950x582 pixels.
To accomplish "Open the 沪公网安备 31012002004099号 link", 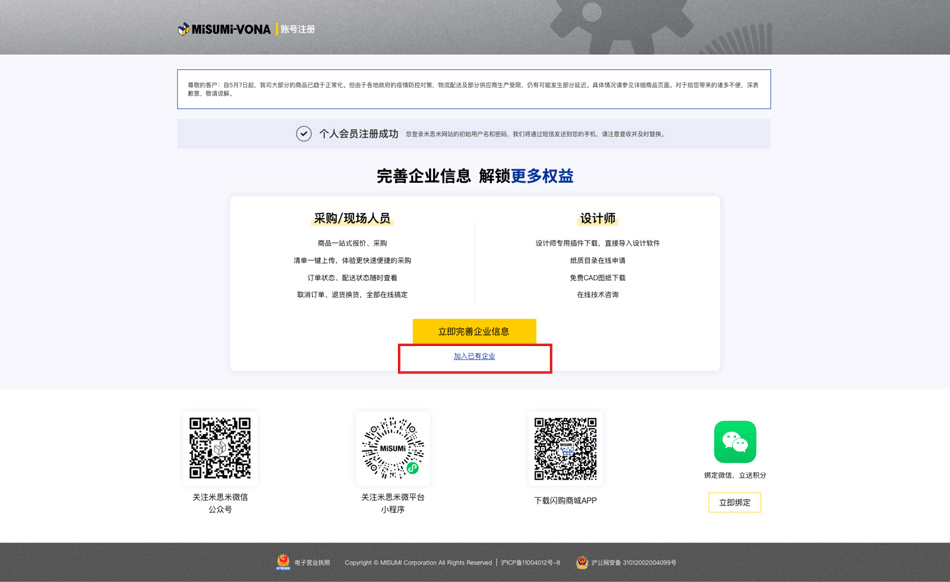I will tap(633, 563).
